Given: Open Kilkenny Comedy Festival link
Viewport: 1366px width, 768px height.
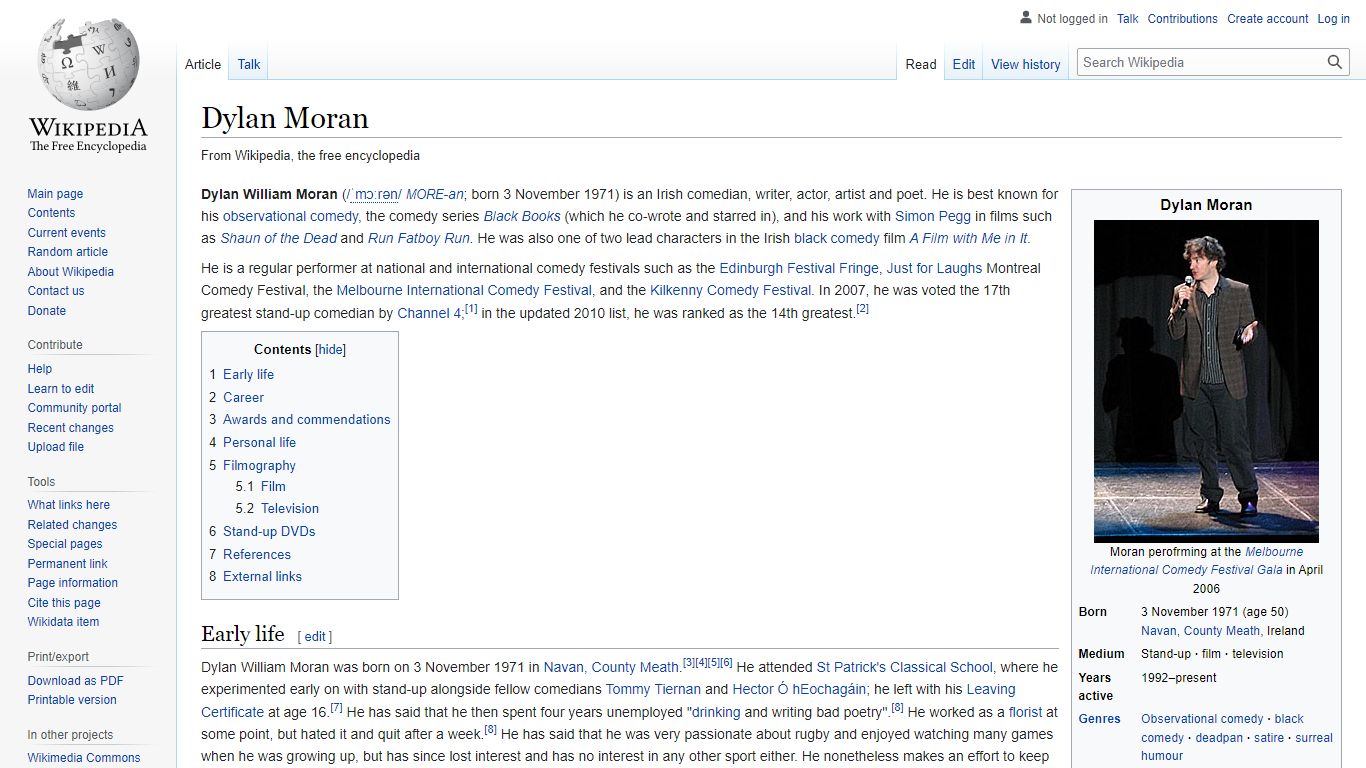Looking at the screenshot, I should tap(730, 290).
